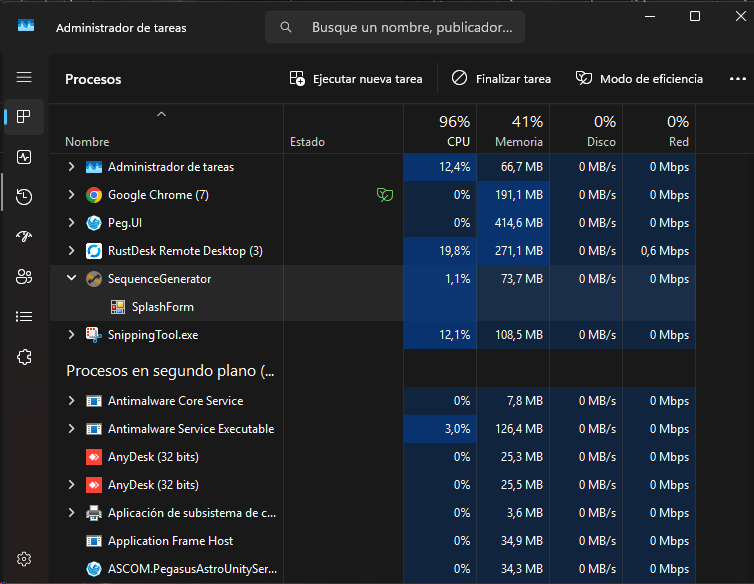Click the Procesos page title
This screenshot has height=584, width=754.
93,79
